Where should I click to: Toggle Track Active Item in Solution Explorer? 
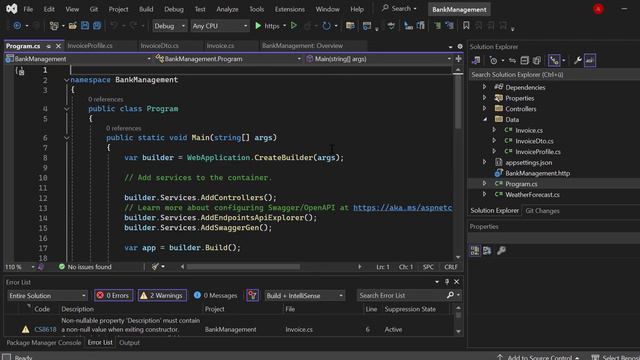pos(554,61)
